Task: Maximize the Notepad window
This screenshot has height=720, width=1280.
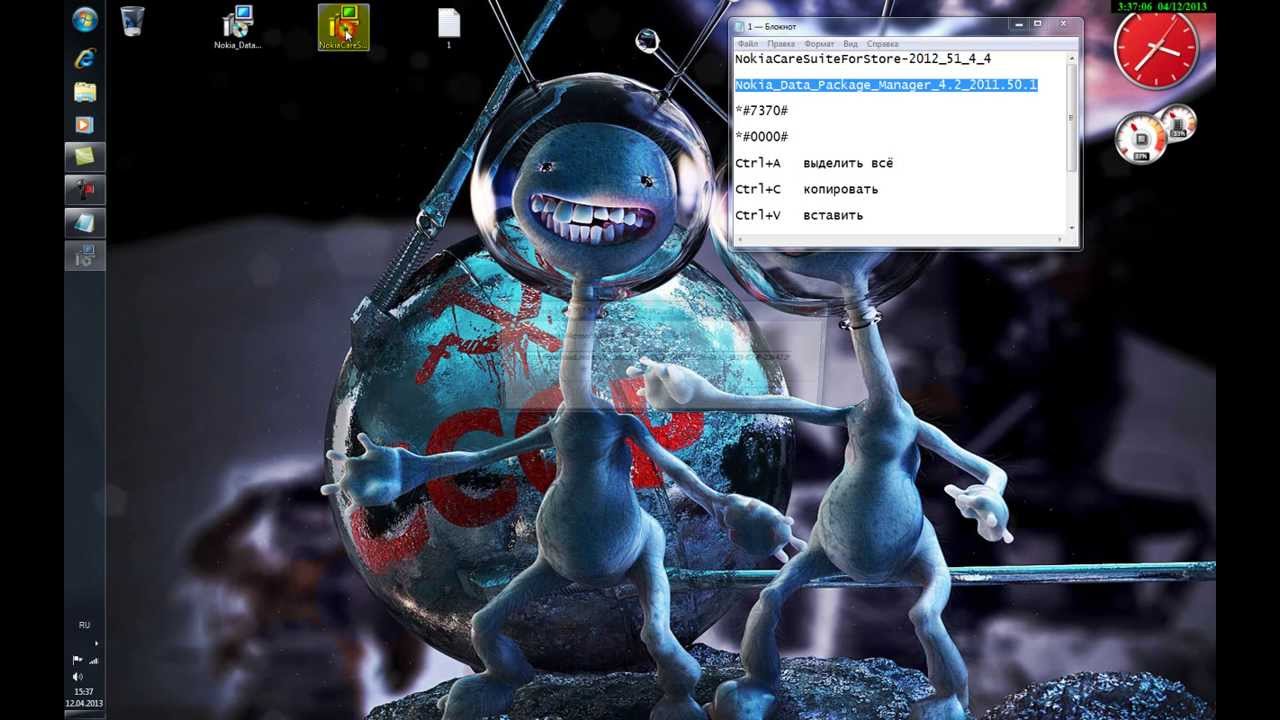Action: pos(1038,24)
